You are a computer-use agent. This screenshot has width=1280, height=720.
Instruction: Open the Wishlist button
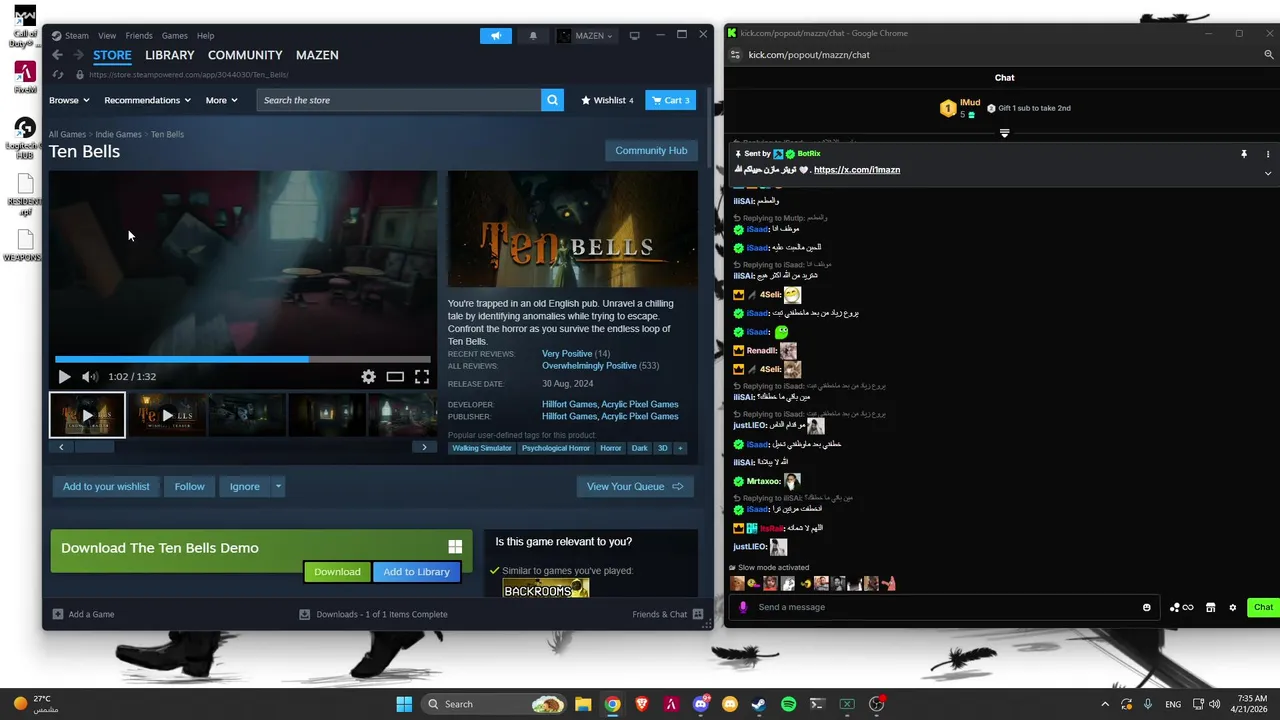(x=607, y=100)
